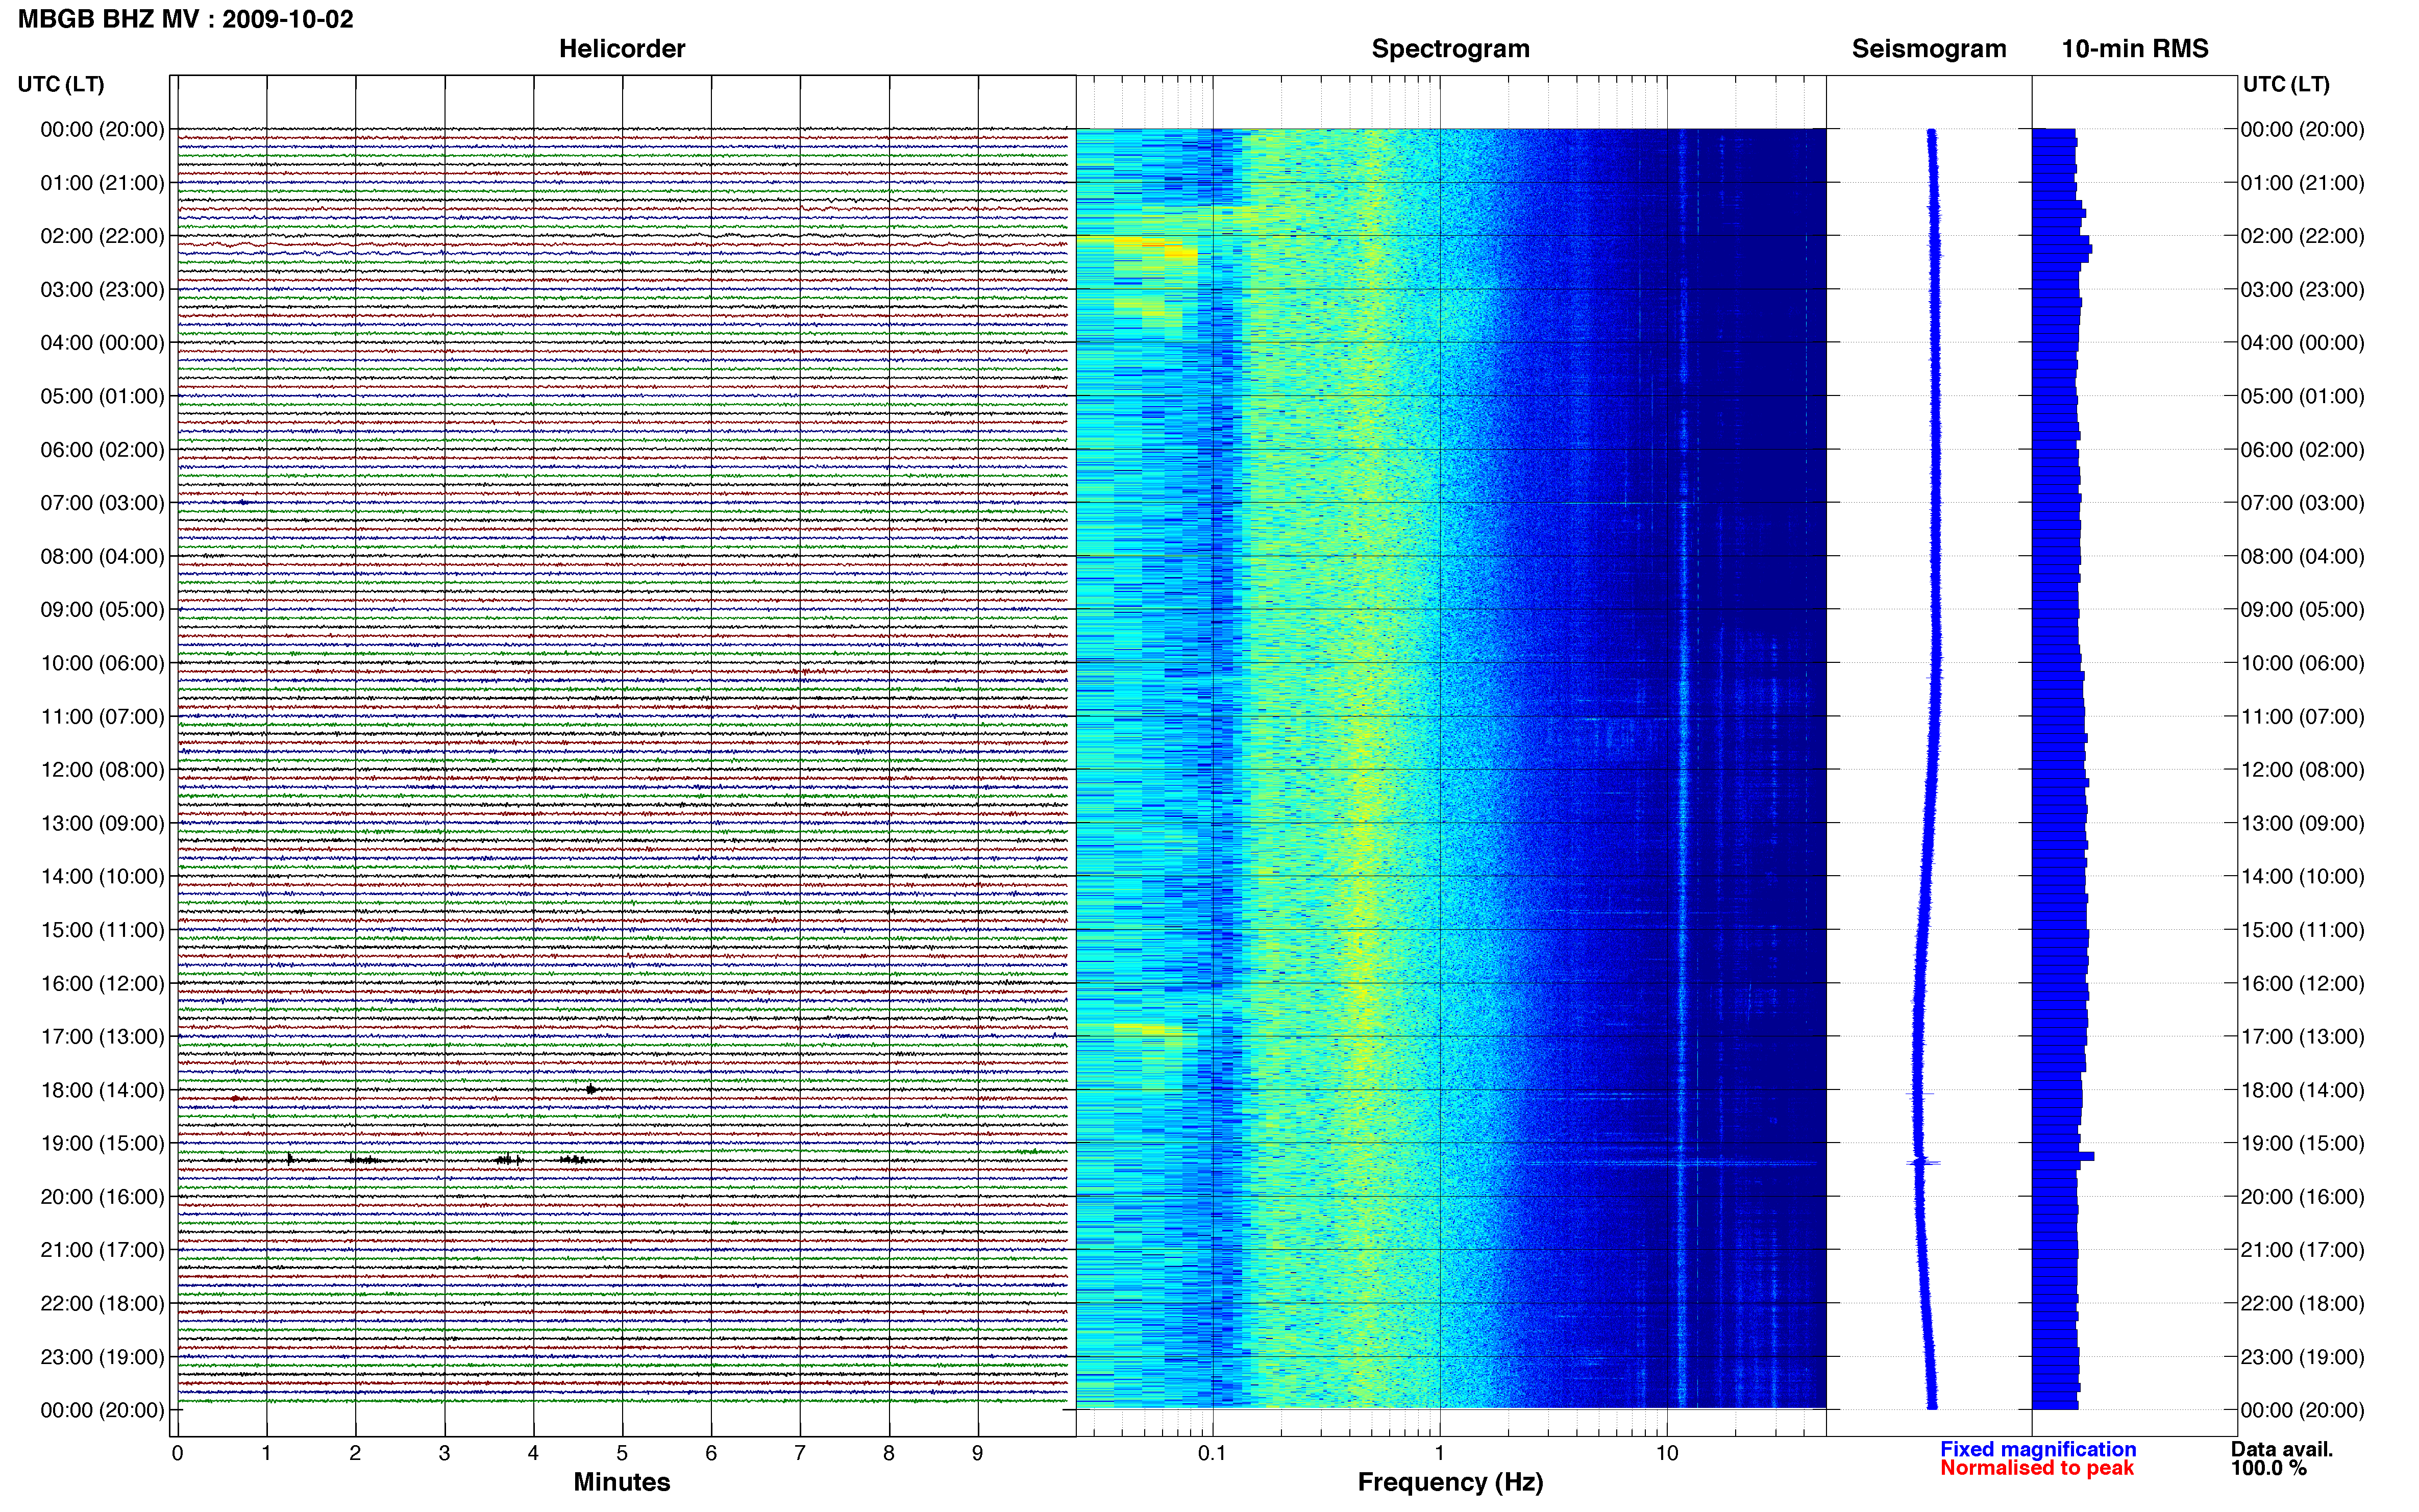Click the 'Spectrogram' panel heading
The height and width of the screenshot is (1512, 2419).
point(1450,49)
